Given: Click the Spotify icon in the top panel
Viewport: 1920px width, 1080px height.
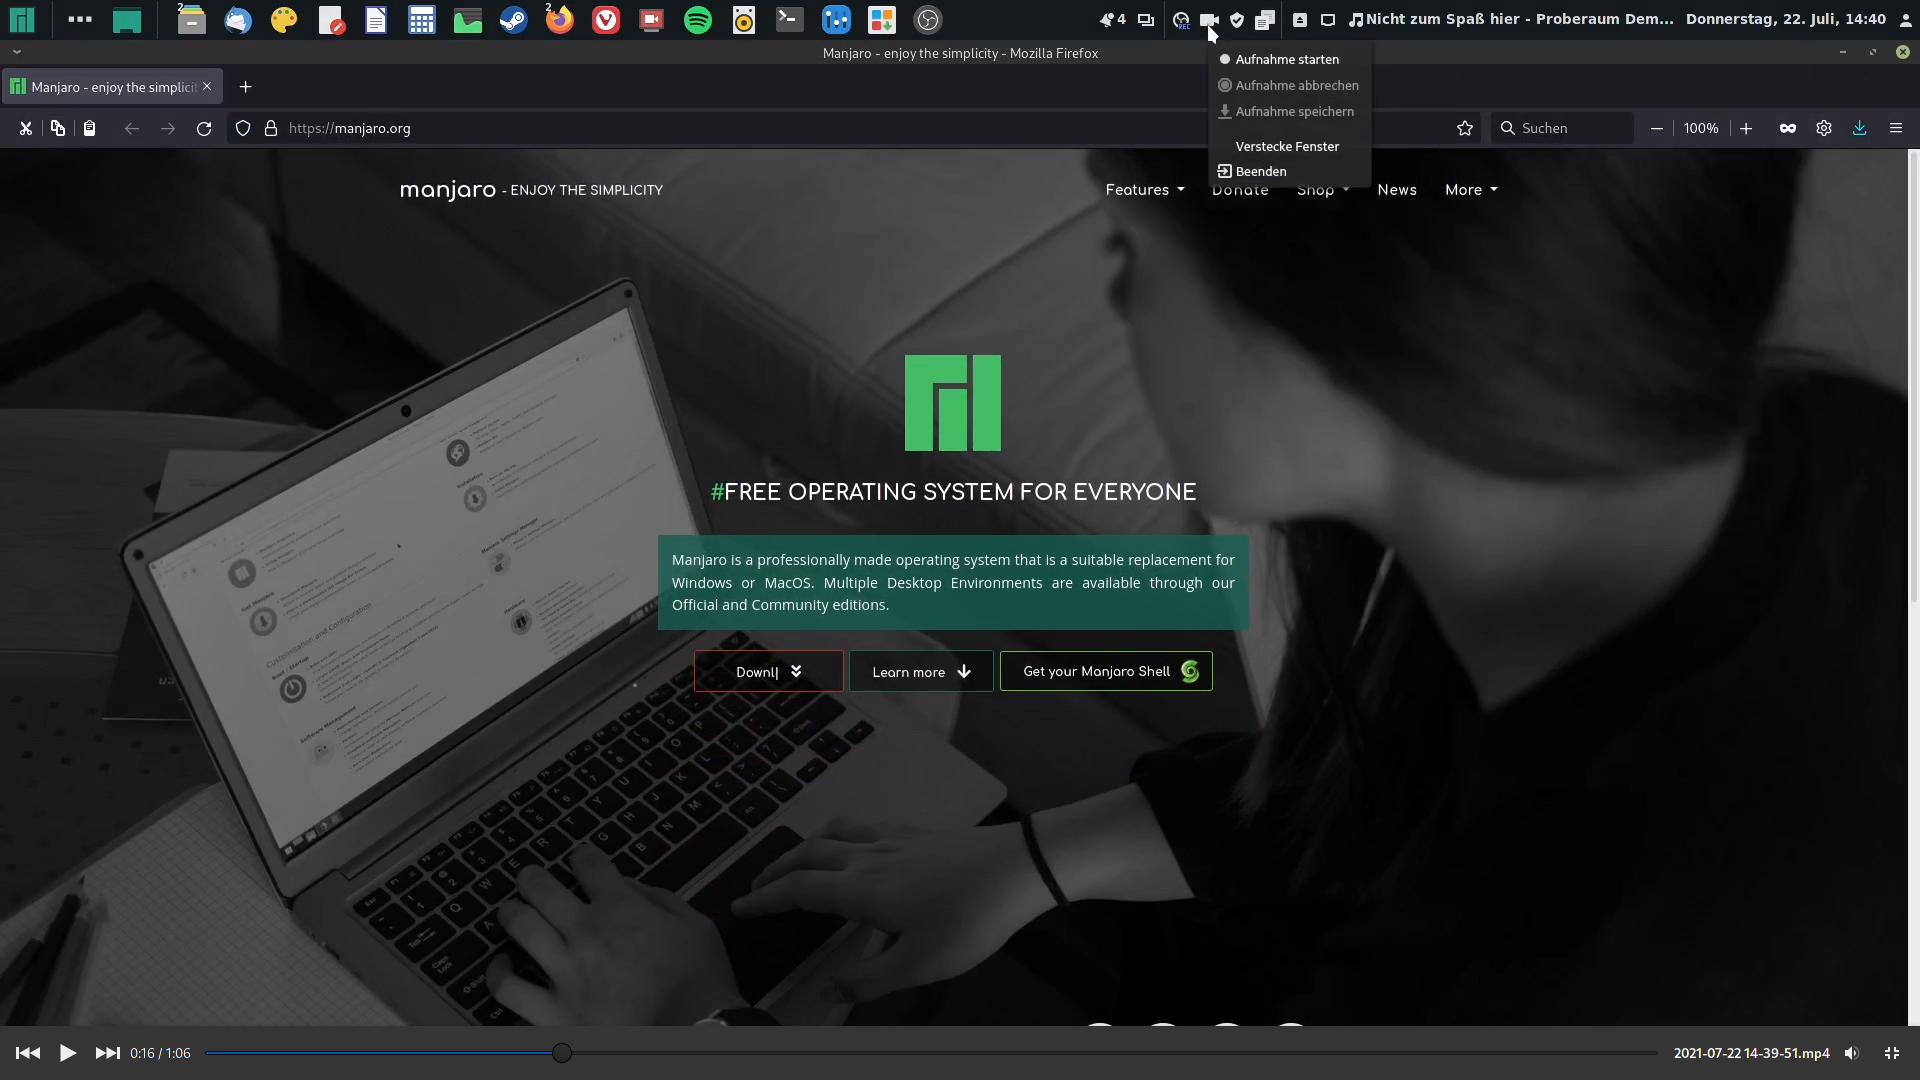Looking at the screenshot, I should coord(698,20).
